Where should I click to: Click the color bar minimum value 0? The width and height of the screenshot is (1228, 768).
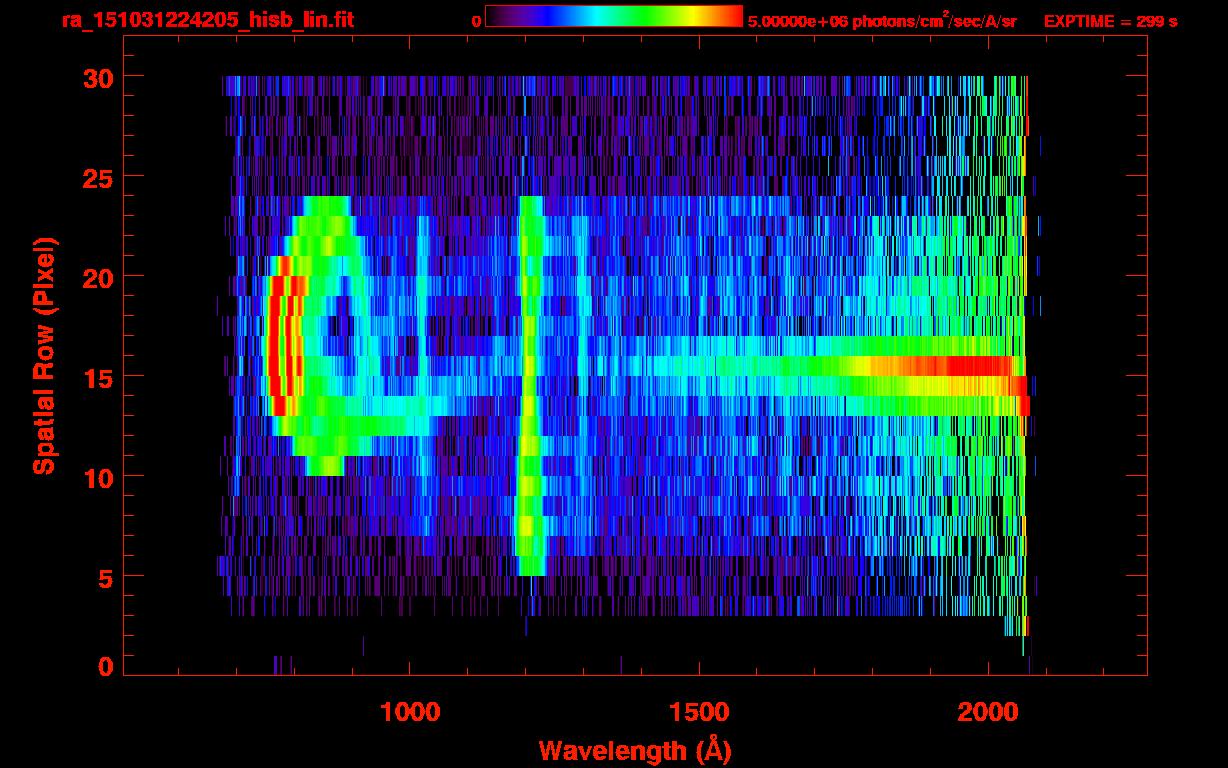point(476,21)
